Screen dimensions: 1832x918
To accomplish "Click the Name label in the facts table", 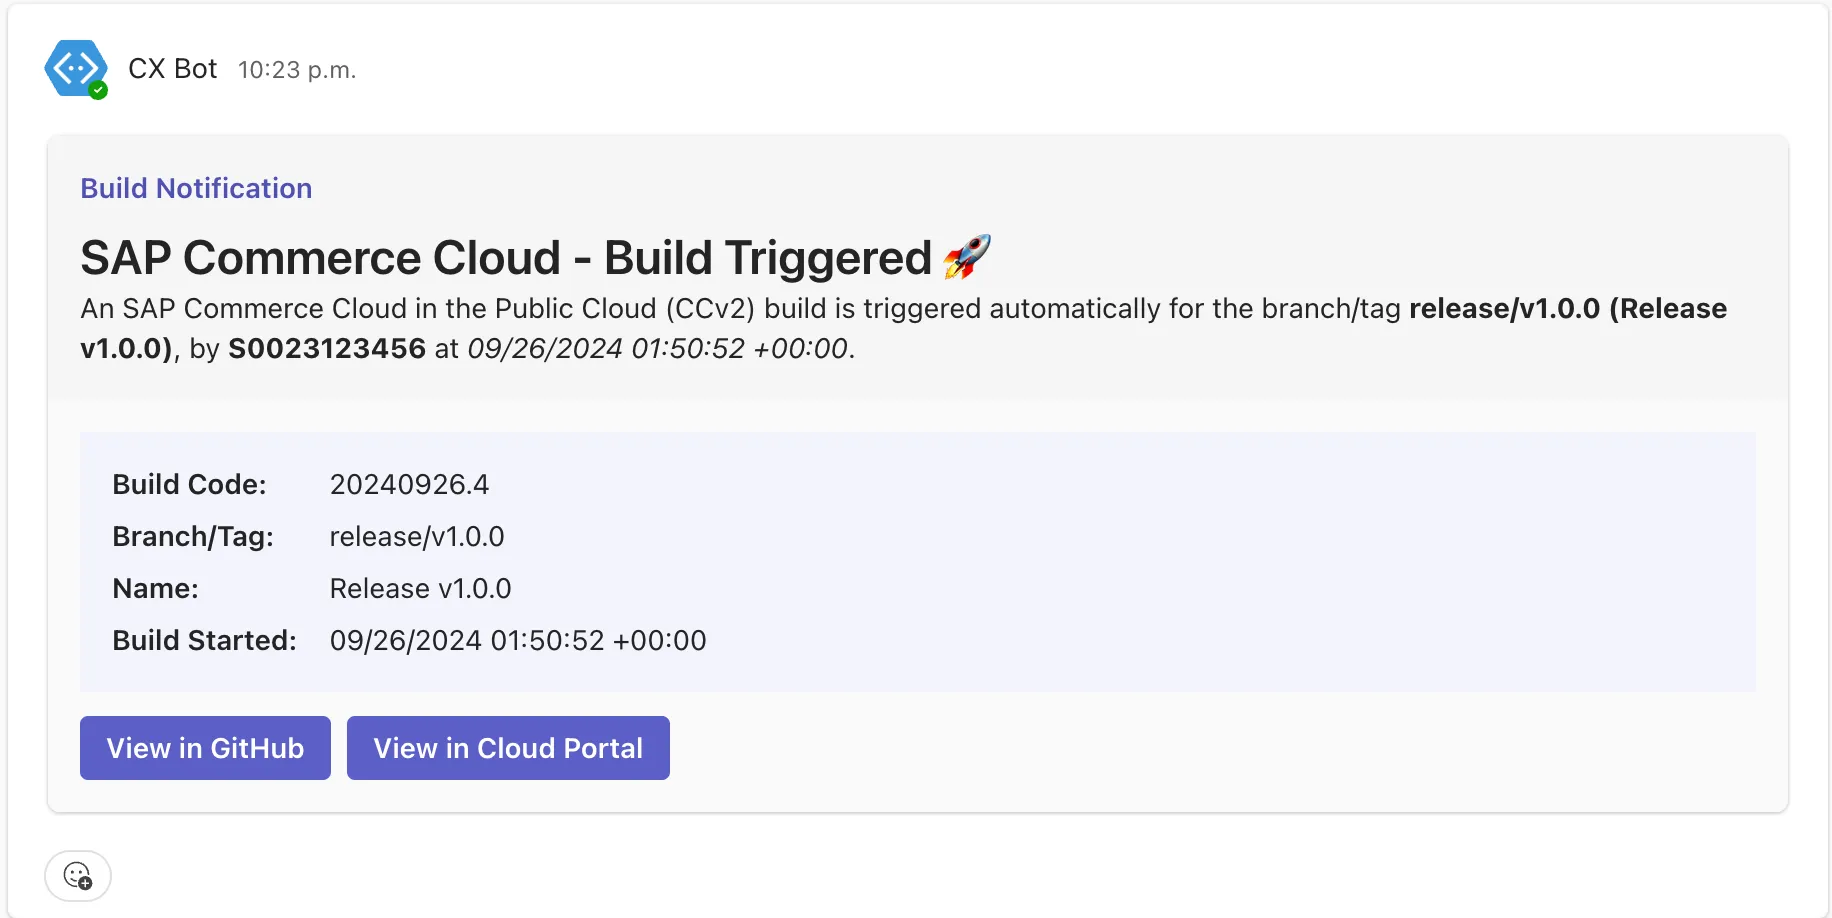I will pos(155,588).
